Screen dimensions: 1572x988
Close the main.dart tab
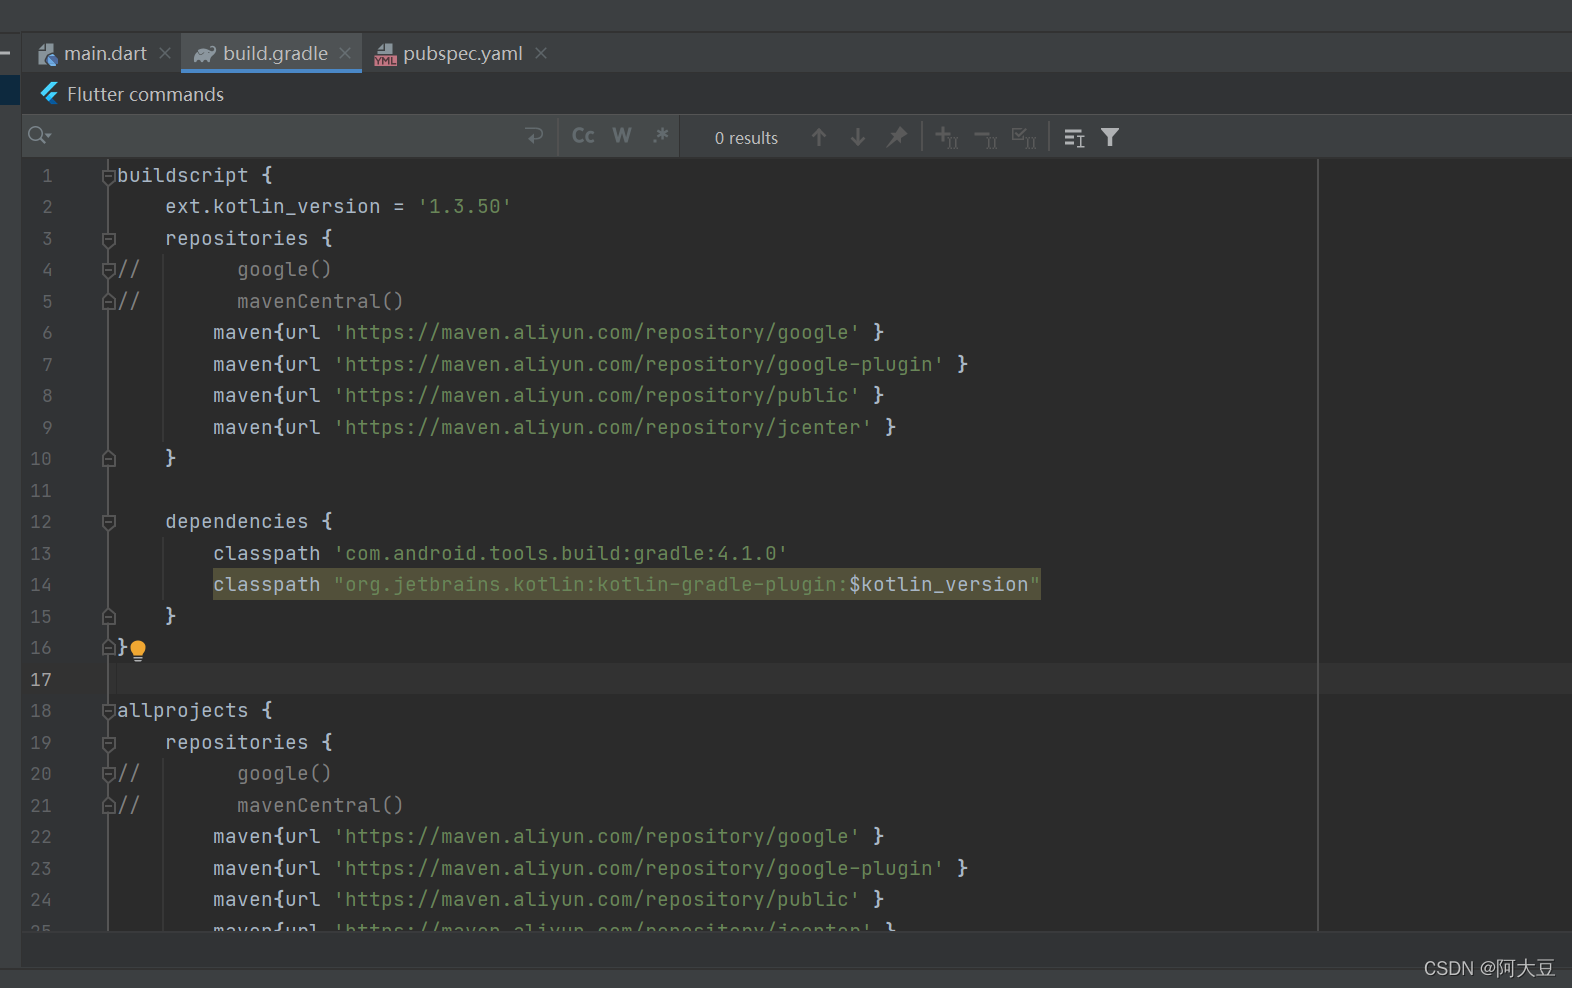165,54
